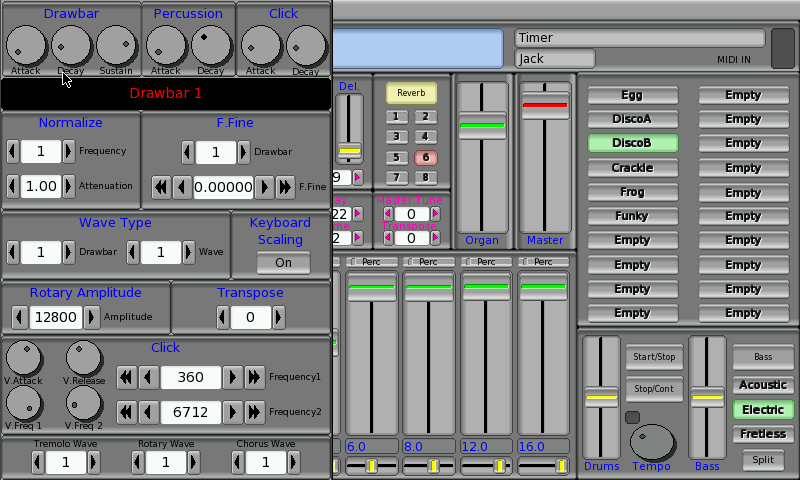Toggle the Reverb button
The image size is (800, 480).
click(x=411, y=93)
